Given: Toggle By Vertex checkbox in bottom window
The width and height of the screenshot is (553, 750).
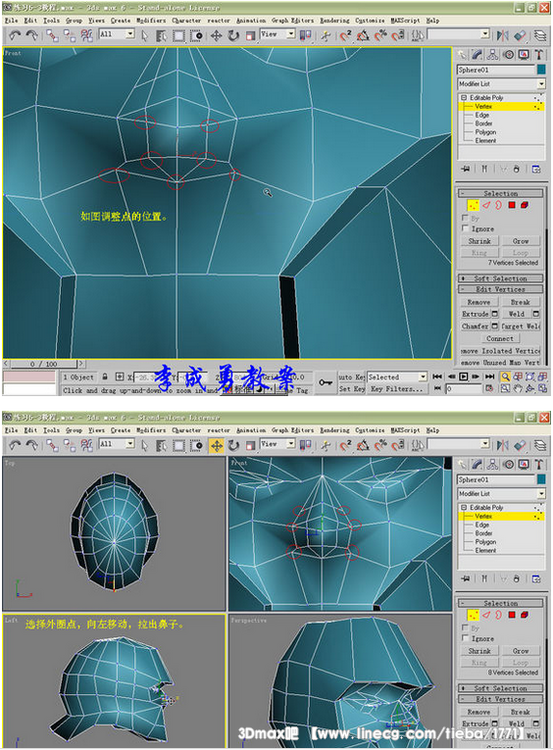Looking at the screenshot, I should tap(465, 628).
